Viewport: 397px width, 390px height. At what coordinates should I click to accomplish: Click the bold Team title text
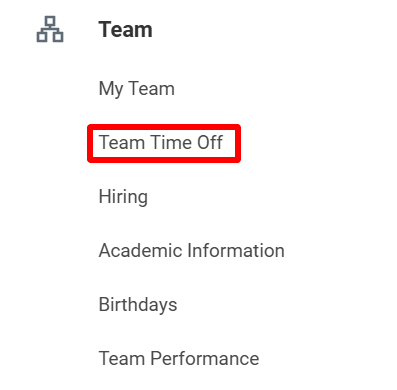click(125, 29)
